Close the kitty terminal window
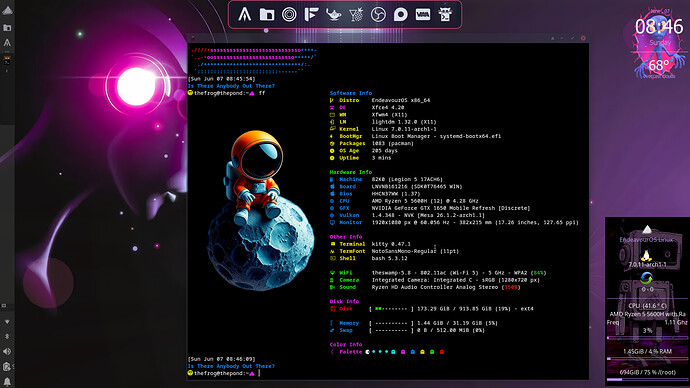This screenshot has width=690, height=388. [583, 38]
